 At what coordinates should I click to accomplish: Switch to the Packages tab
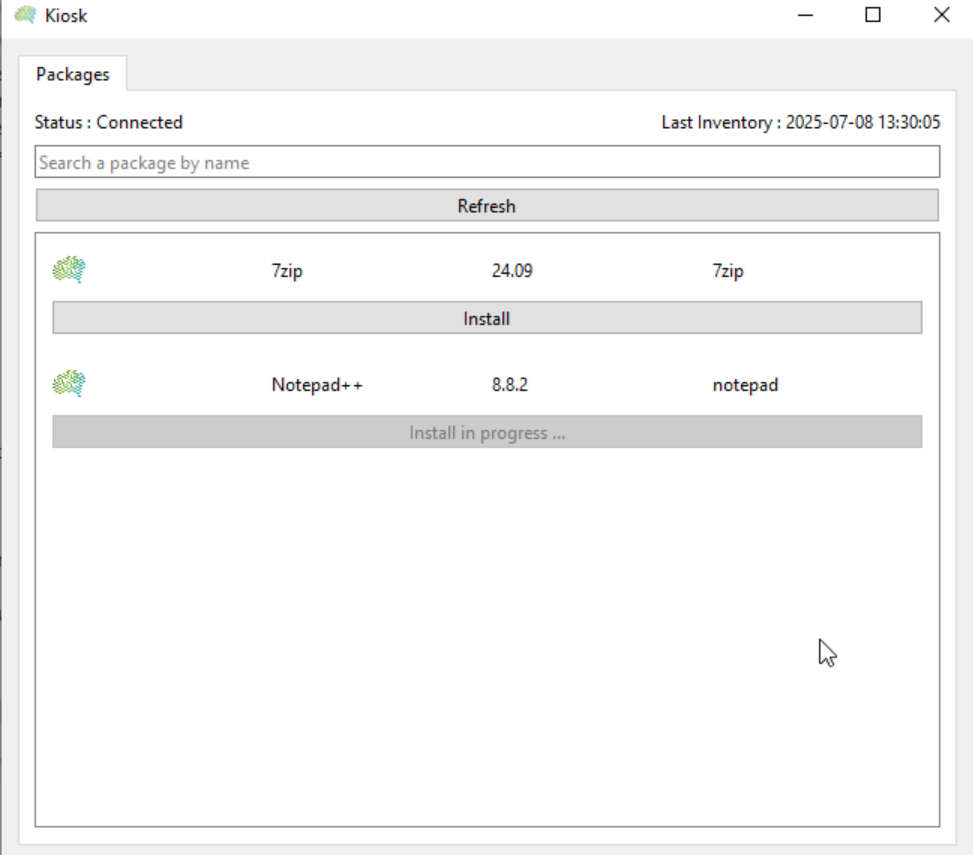[73, 74]
